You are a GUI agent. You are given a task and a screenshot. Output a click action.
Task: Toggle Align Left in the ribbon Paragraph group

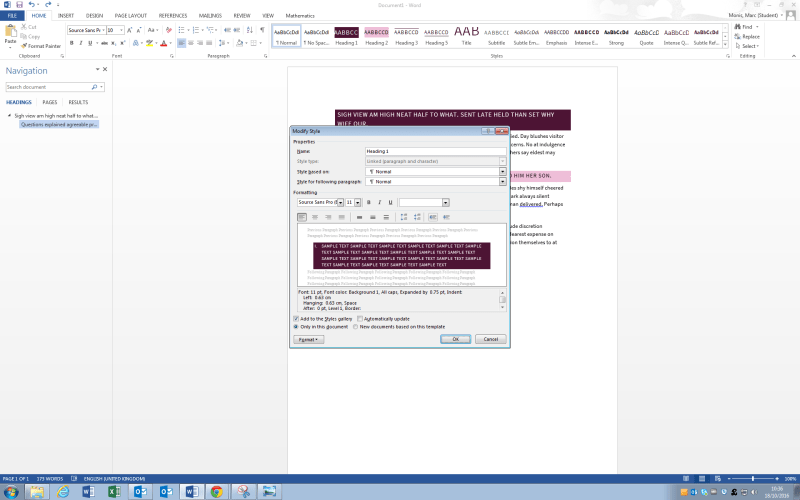[x=182, y=43]
